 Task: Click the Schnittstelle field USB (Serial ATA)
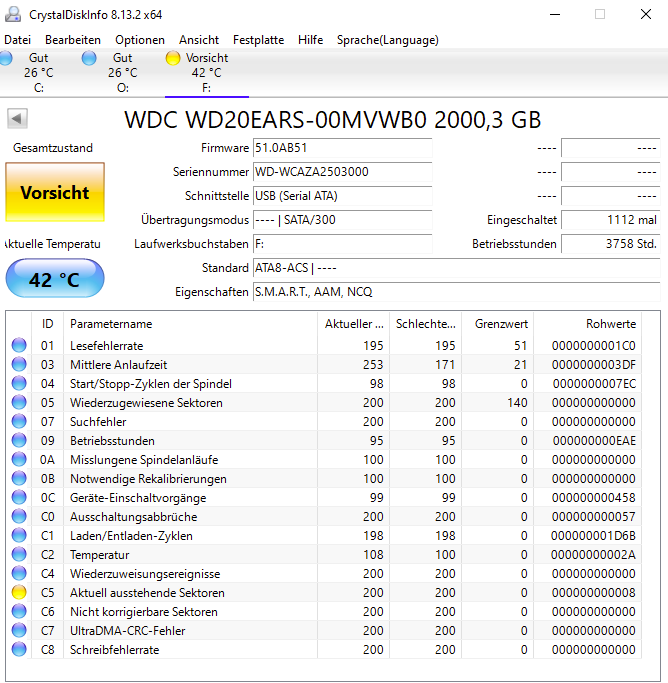tap(342, 196)
